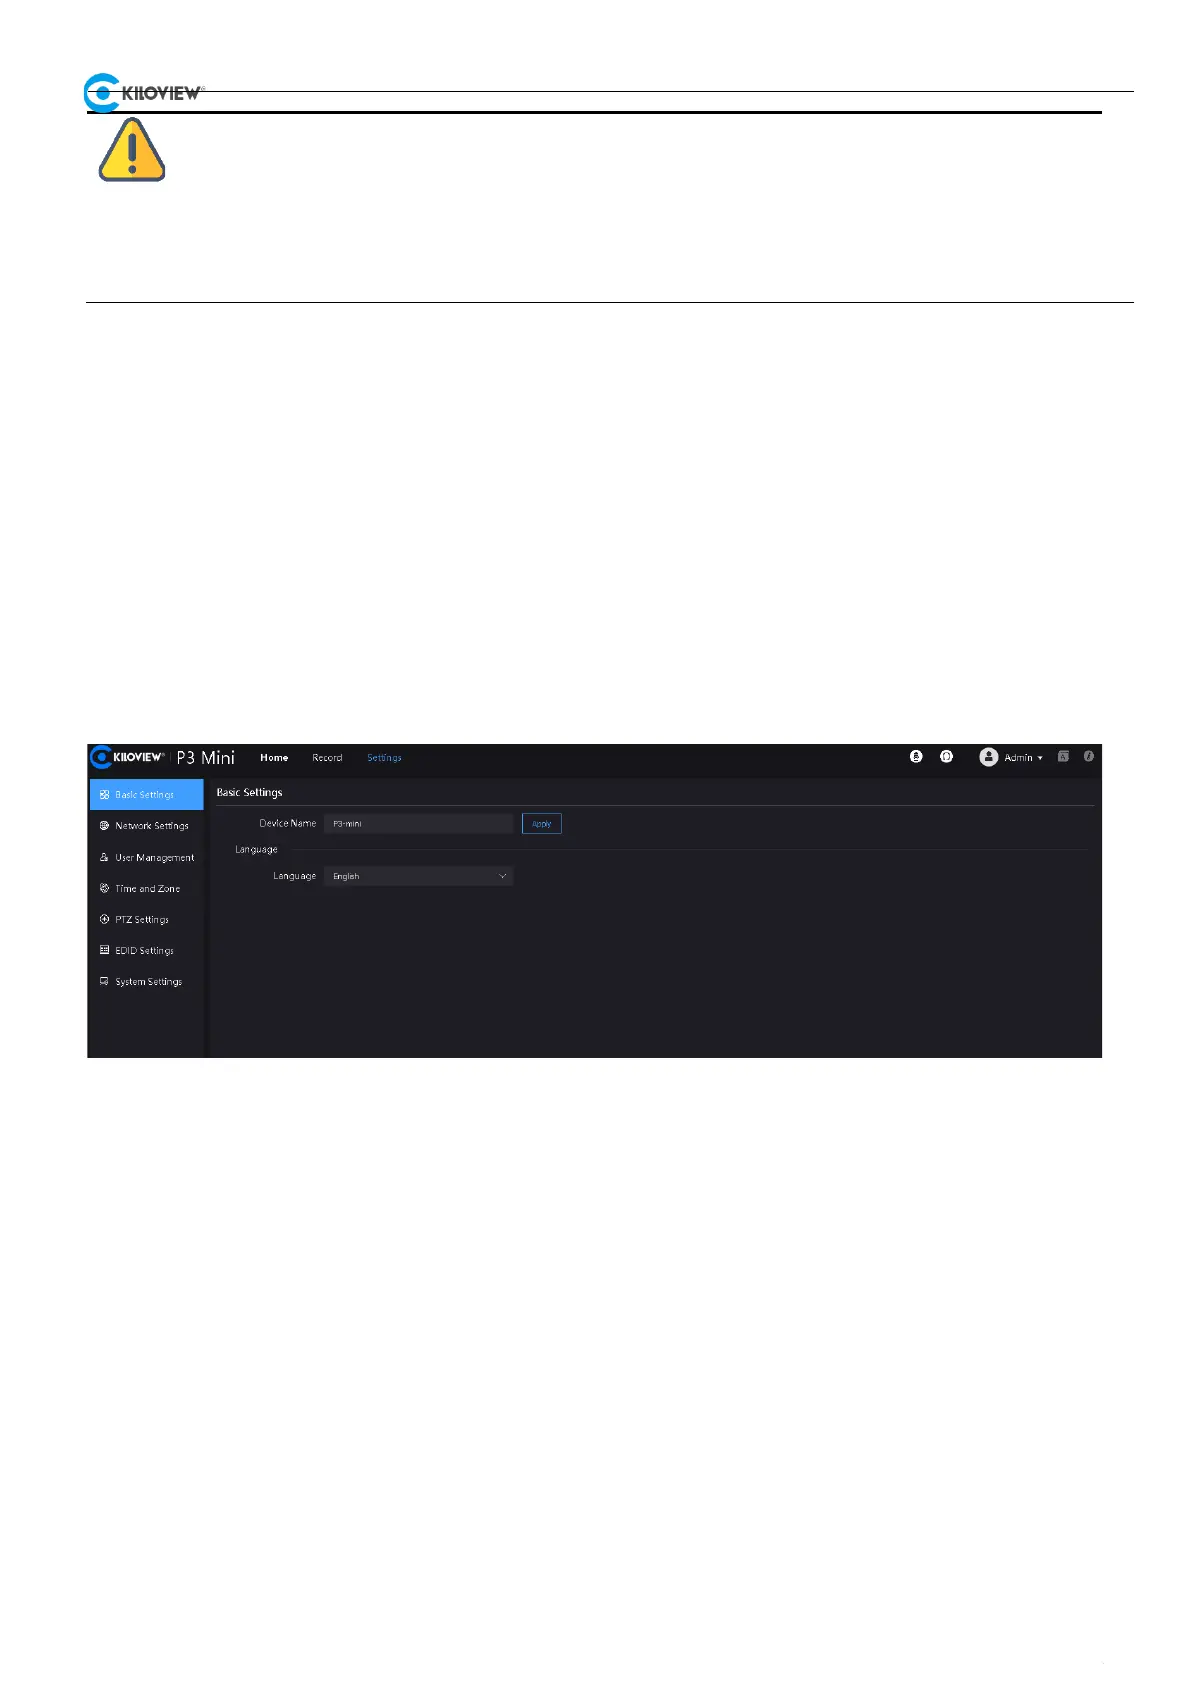
Task: Open the info icon in the top right
Action: (1089, 757)
